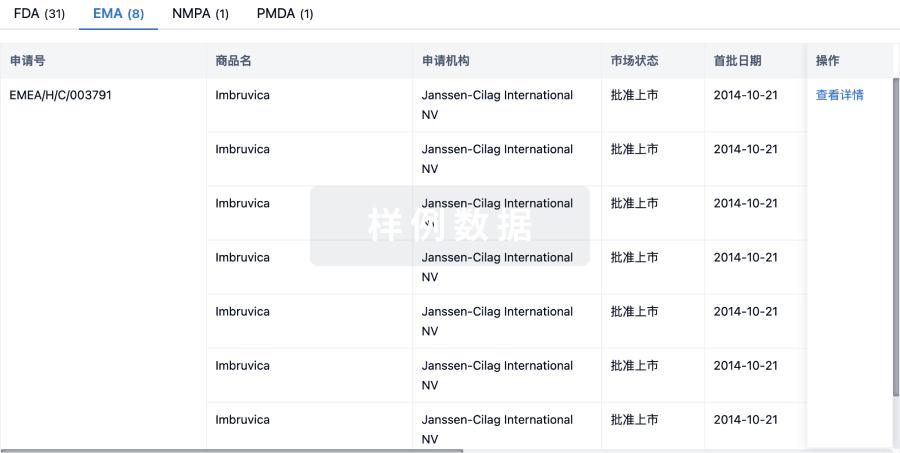Select the first row's 2014-10-21 date
Image resolution: width=900 pixels, height=453 pixels.
click(x=745, y=95)
